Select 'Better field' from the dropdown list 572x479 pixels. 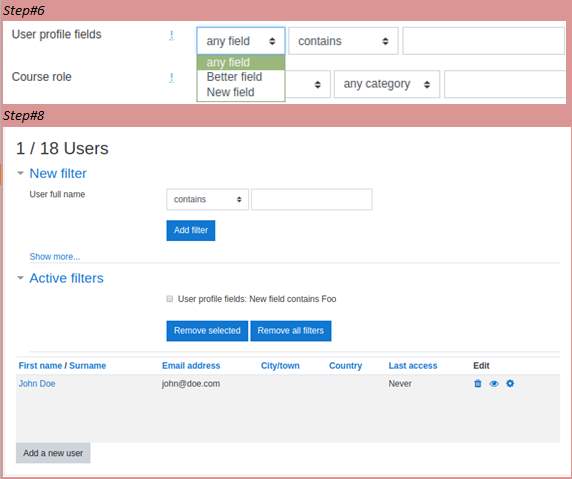pos(234,77)
